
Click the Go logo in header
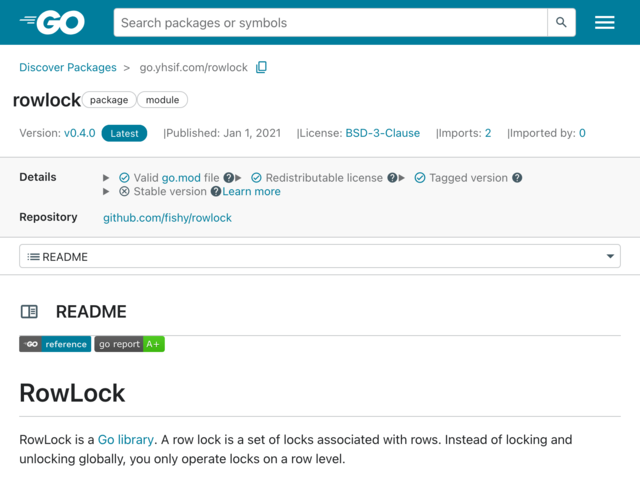coord(52,22)
